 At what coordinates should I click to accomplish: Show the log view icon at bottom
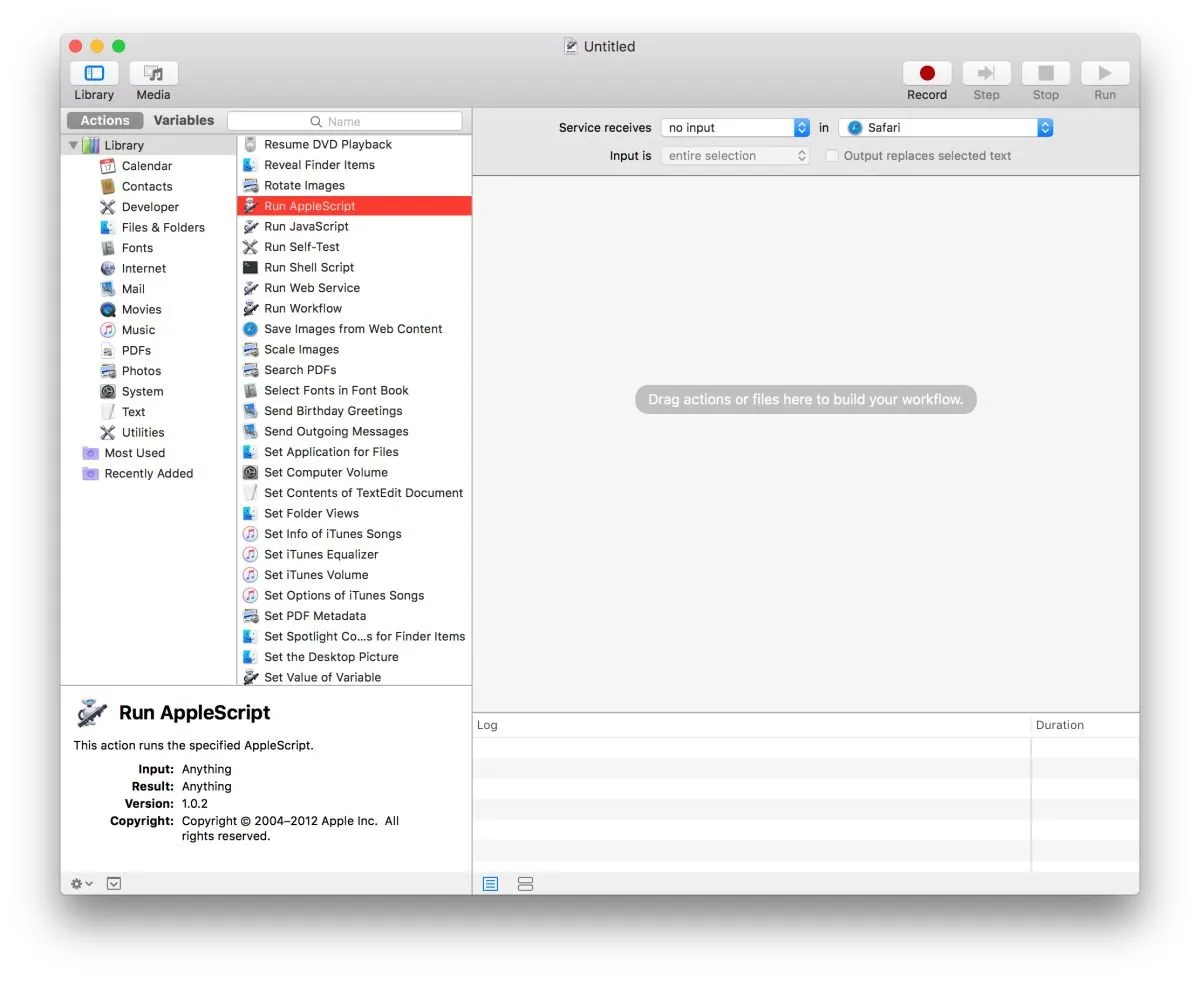pos(490,884)
